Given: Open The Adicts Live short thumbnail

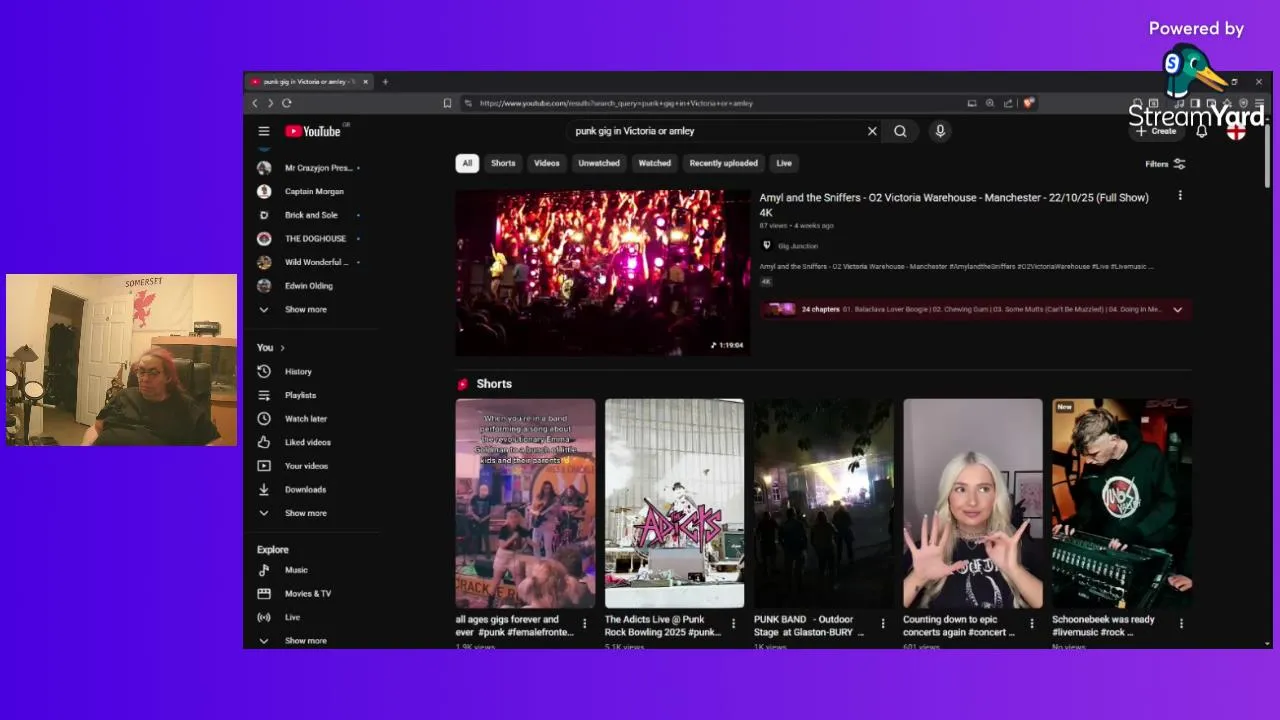Looking at the screenshot, I should coord(674,503).
